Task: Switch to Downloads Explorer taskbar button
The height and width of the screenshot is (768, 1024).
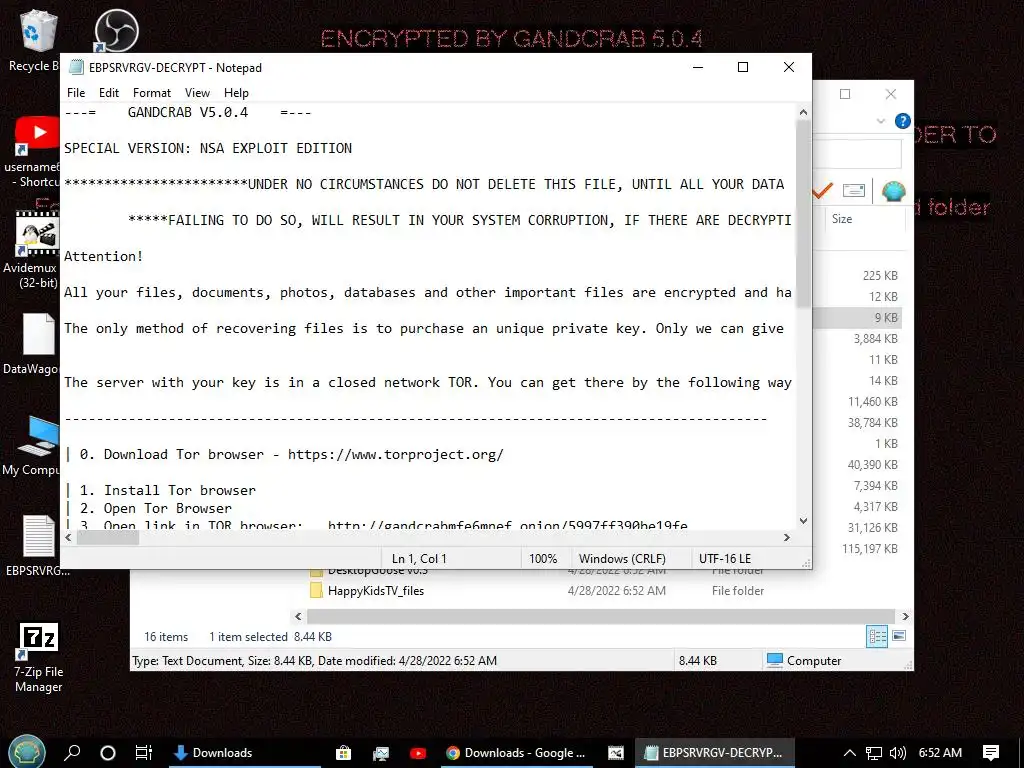Action: pos(243,752)
